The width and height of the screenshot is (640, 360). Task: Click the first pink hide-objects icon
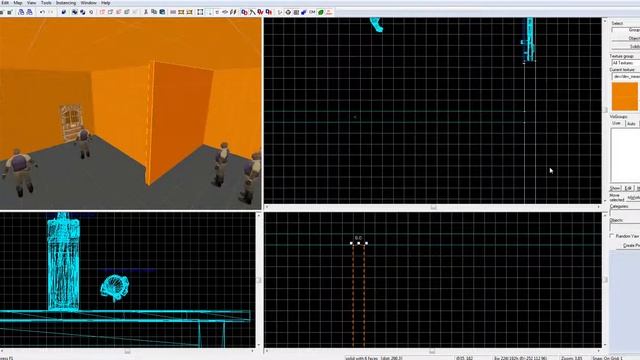102,12
